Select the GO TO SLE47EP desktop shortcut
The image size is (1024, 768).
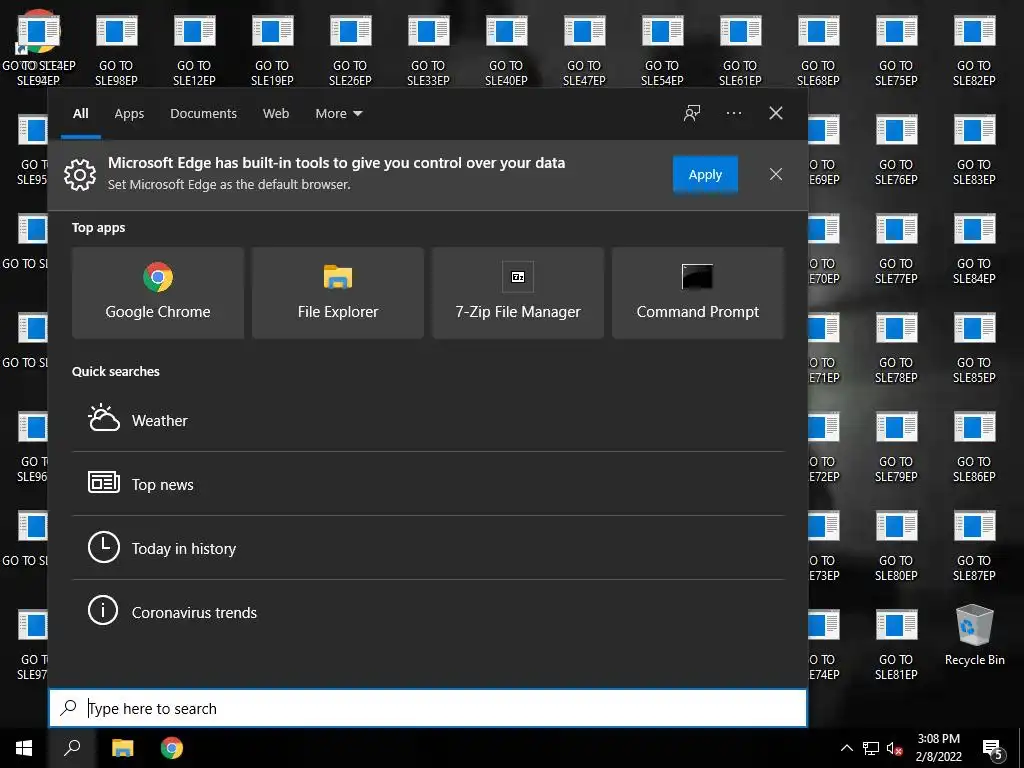pos(584,51)
